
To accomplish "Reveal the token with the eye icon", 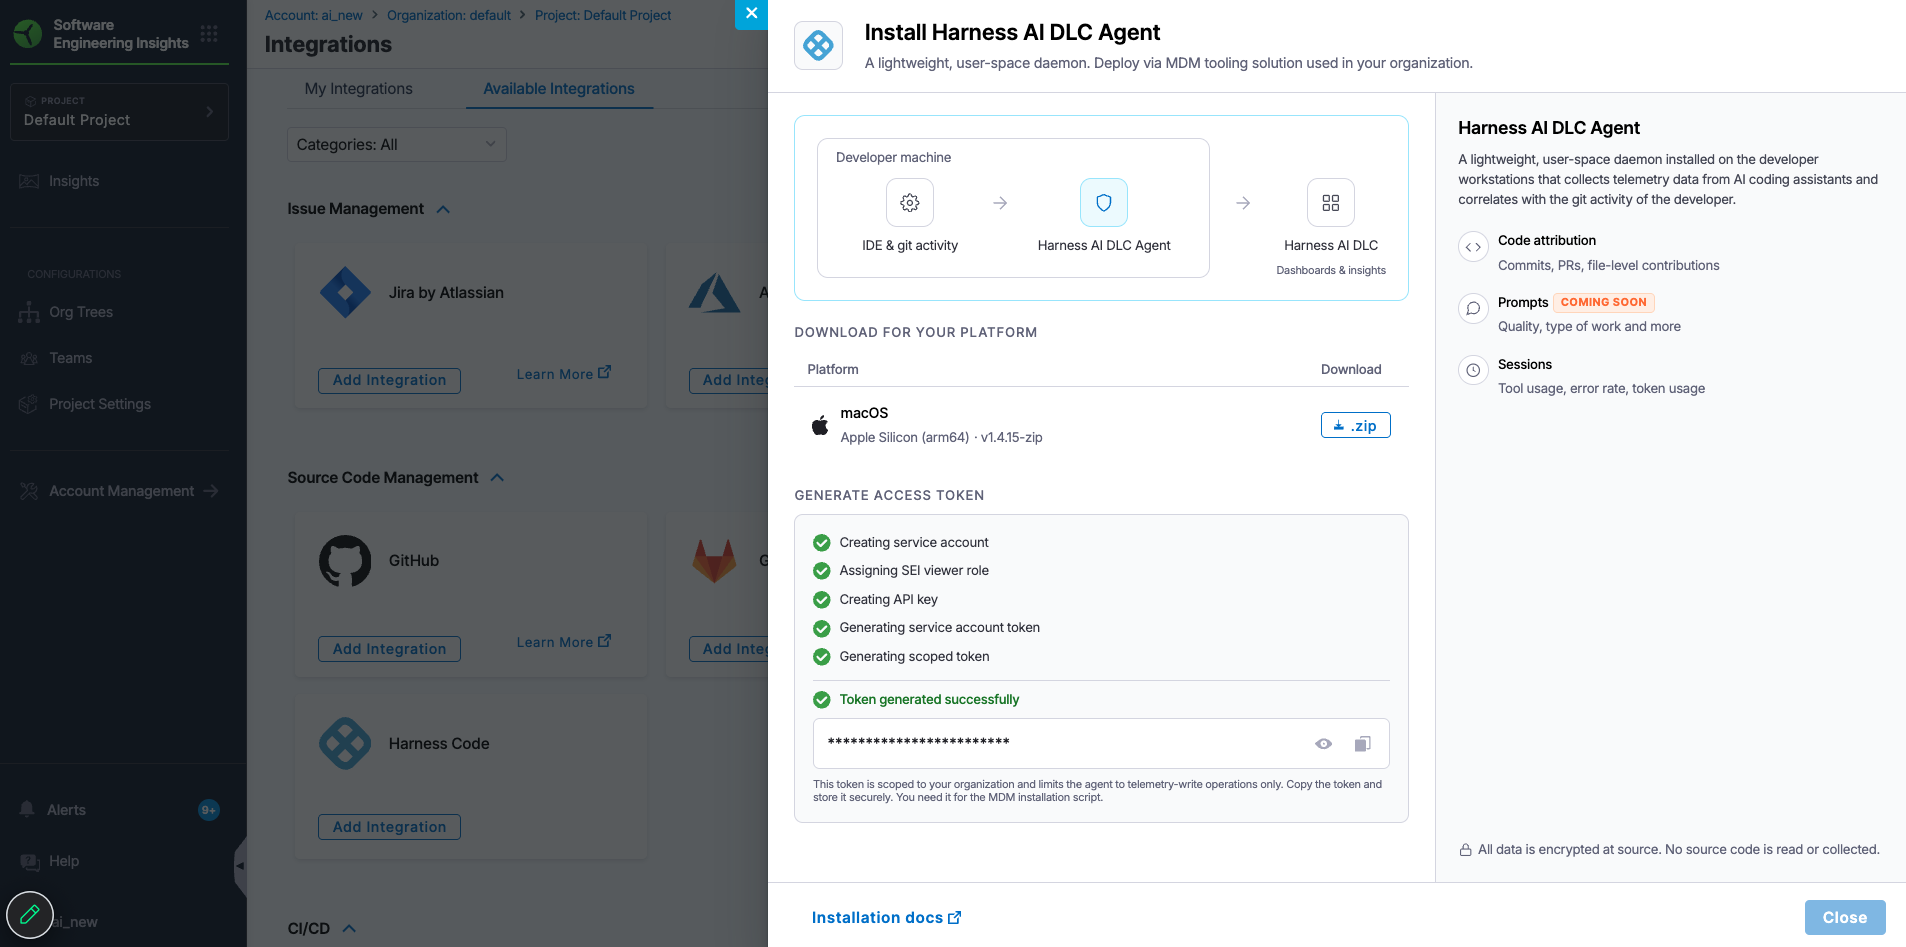I will click(x=1323, y=743).
